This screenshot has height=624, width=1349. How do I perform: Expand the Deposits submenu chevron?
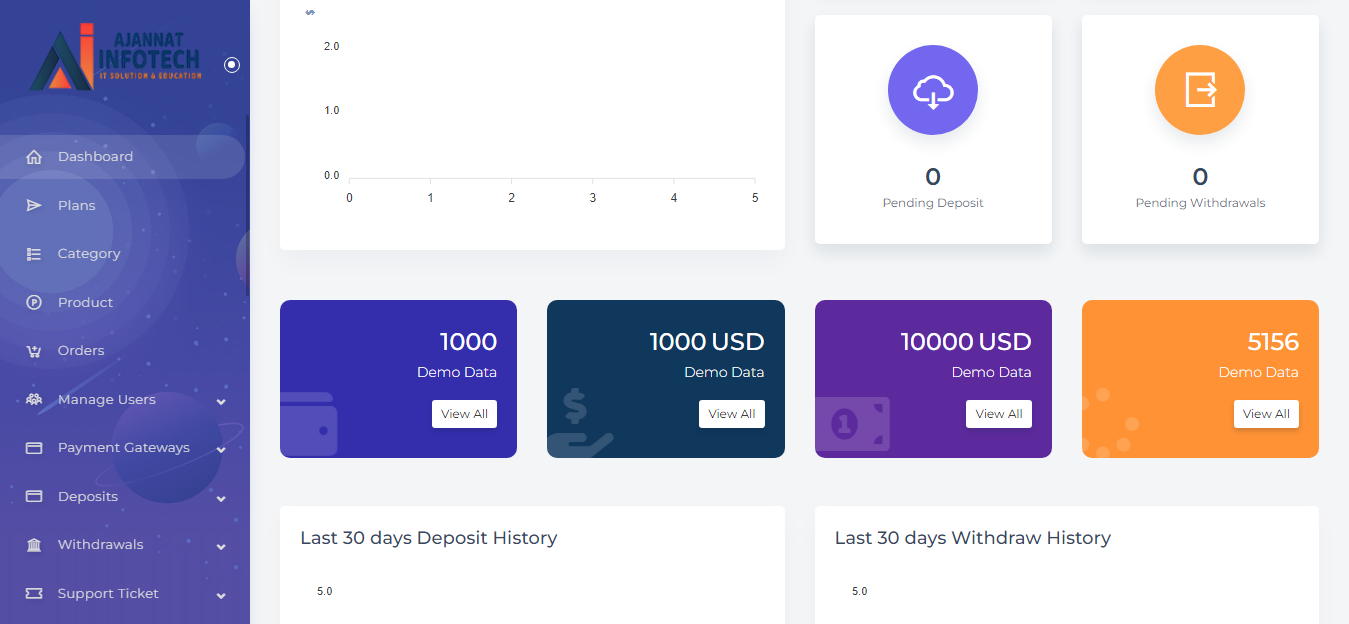[x=221, y=498]
